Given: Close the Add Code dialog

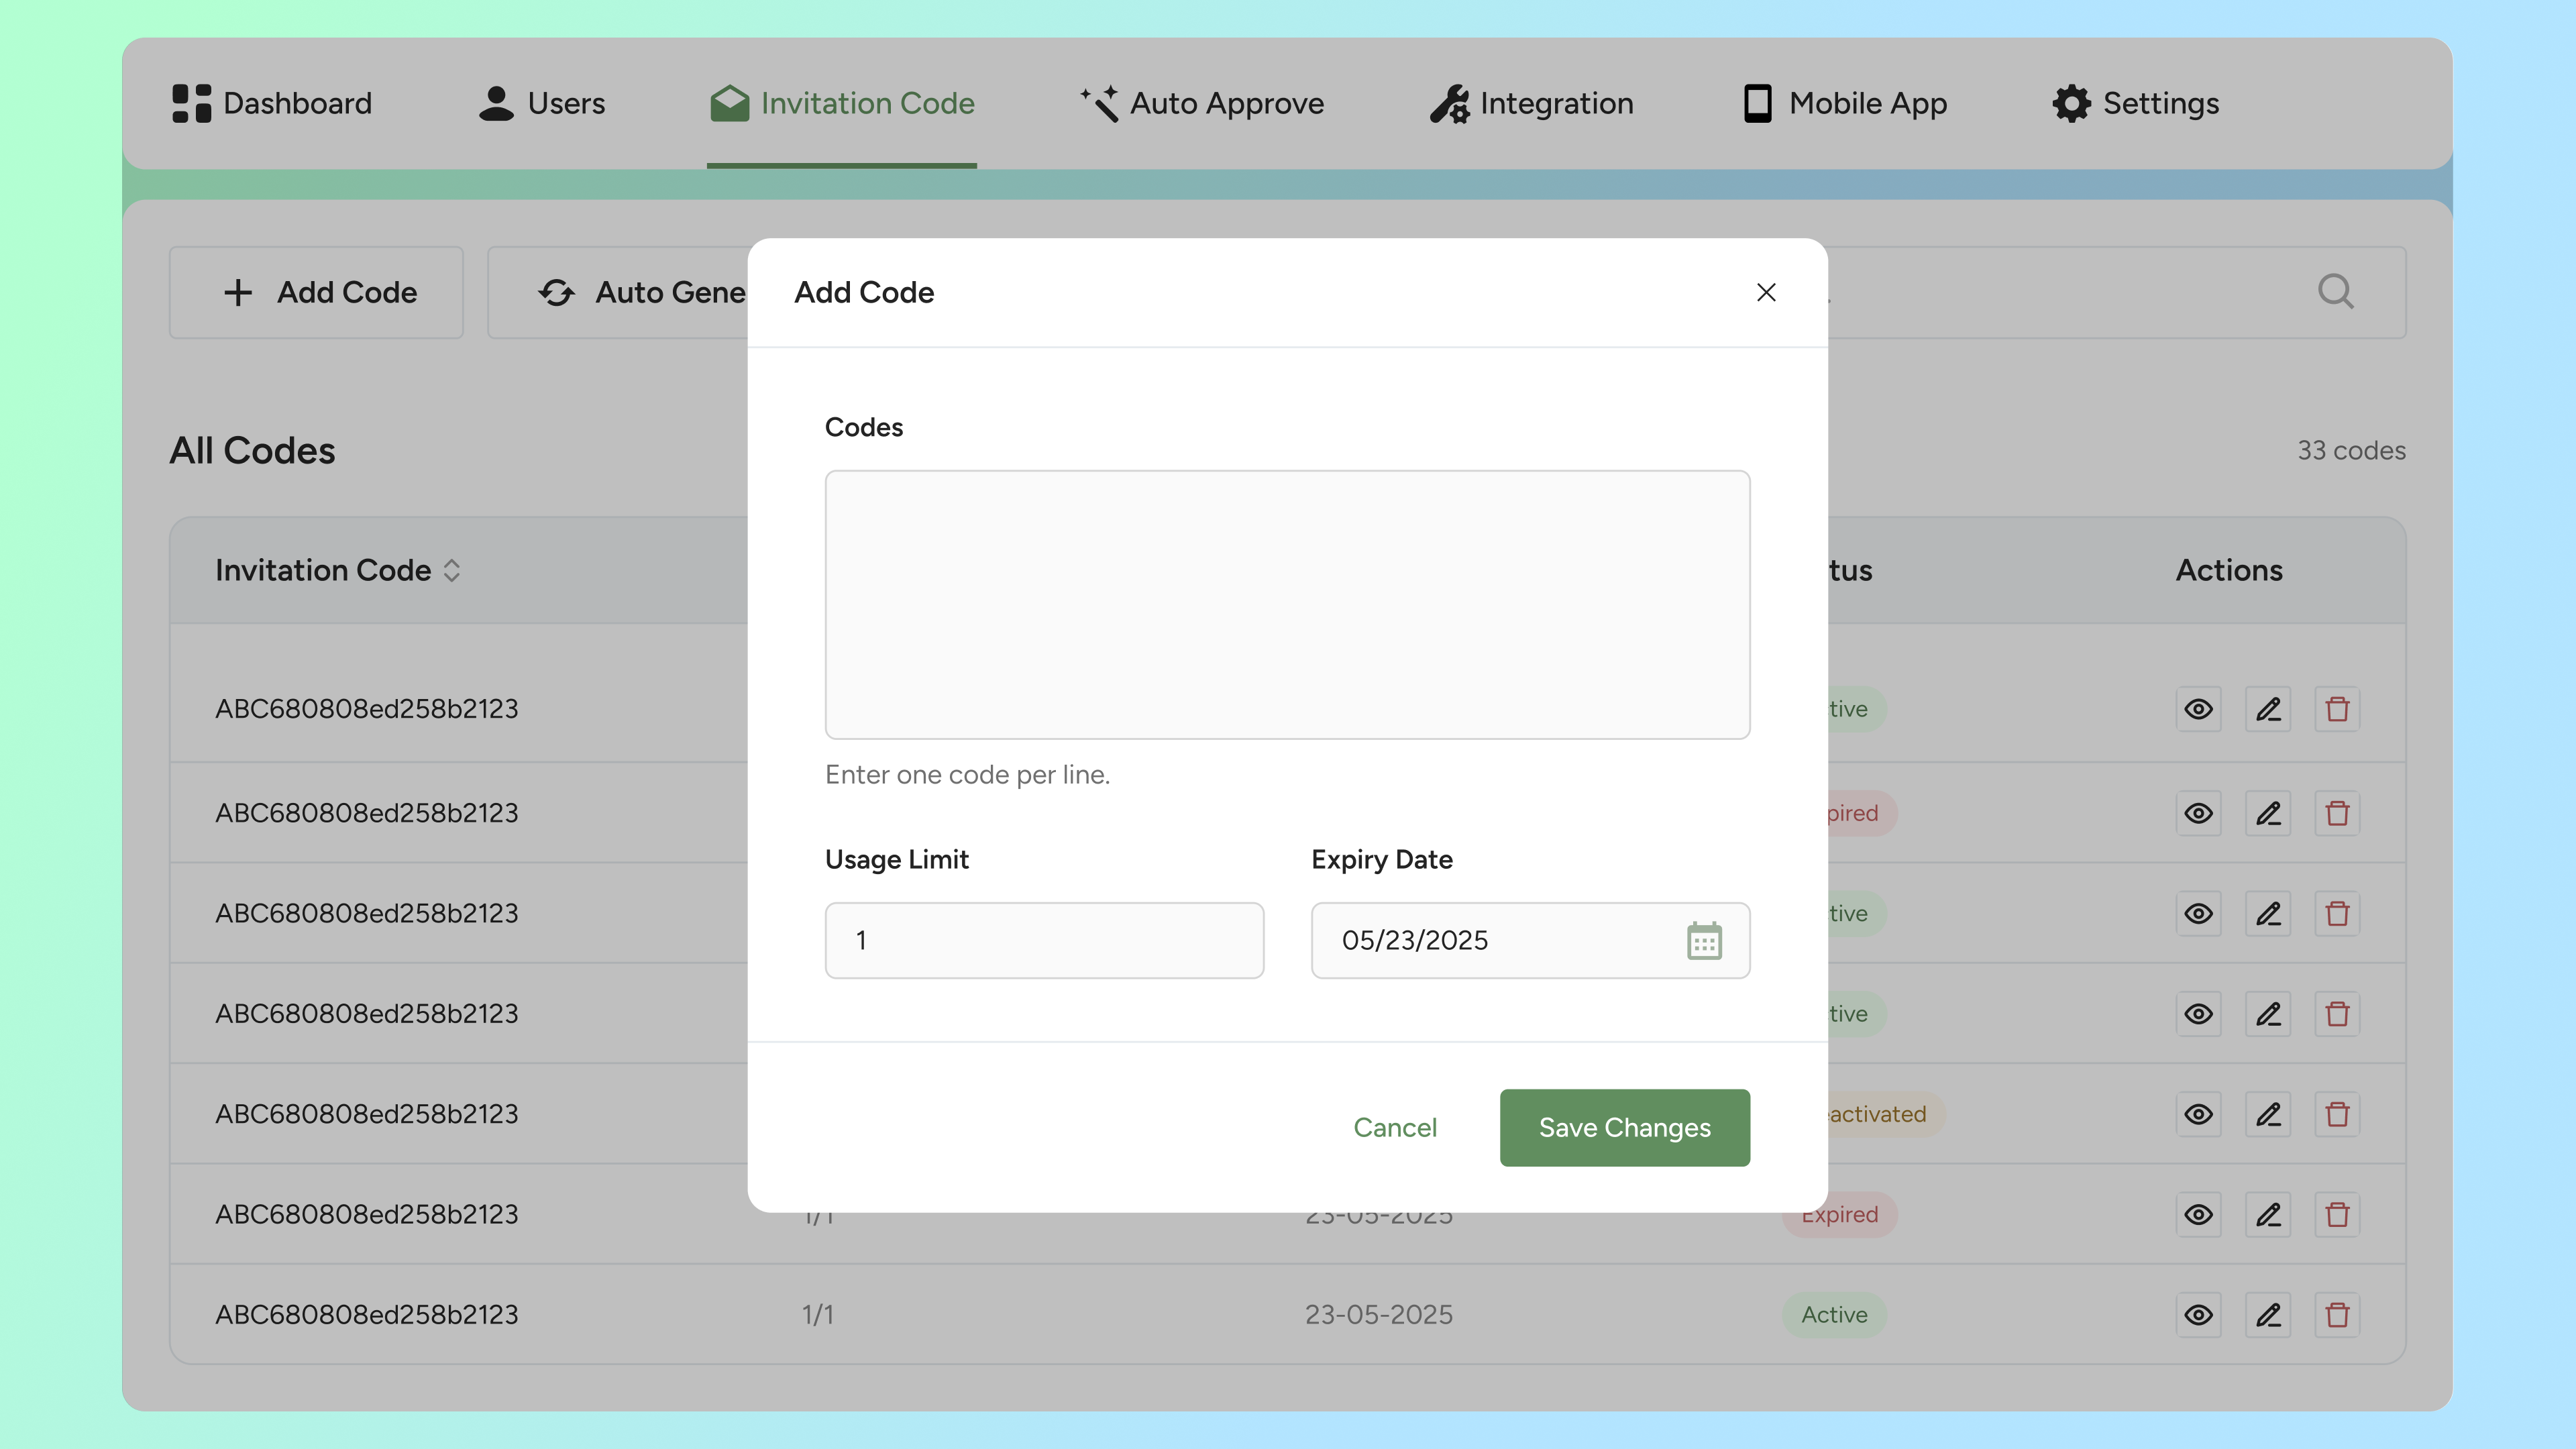Looking at the screenshot, I should 1766,292.
